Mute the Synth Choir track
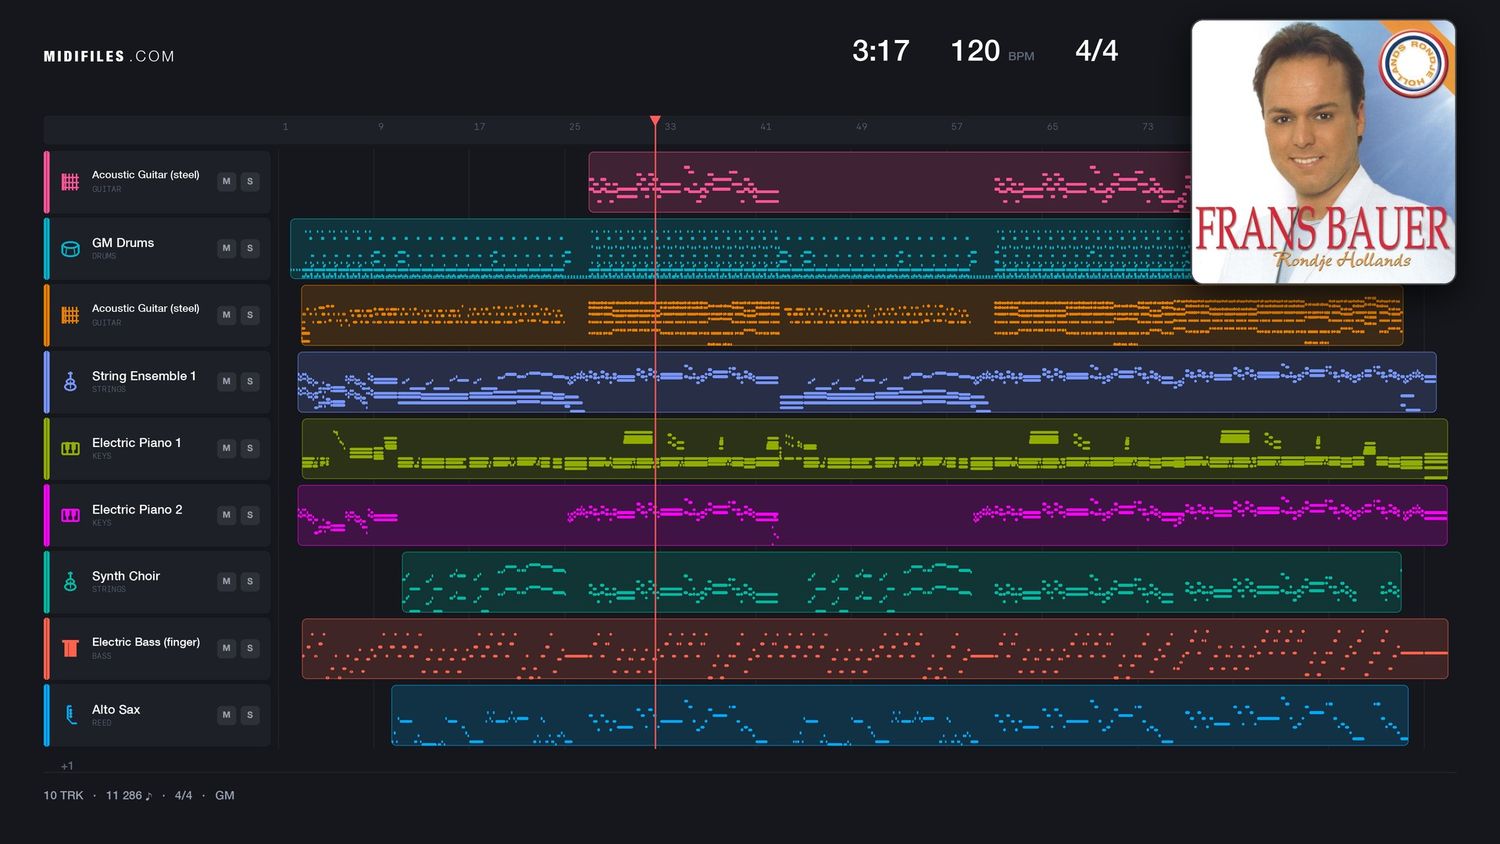This screenshot has height=844, width=1500. pyautogui.click(x=226, y=581)
